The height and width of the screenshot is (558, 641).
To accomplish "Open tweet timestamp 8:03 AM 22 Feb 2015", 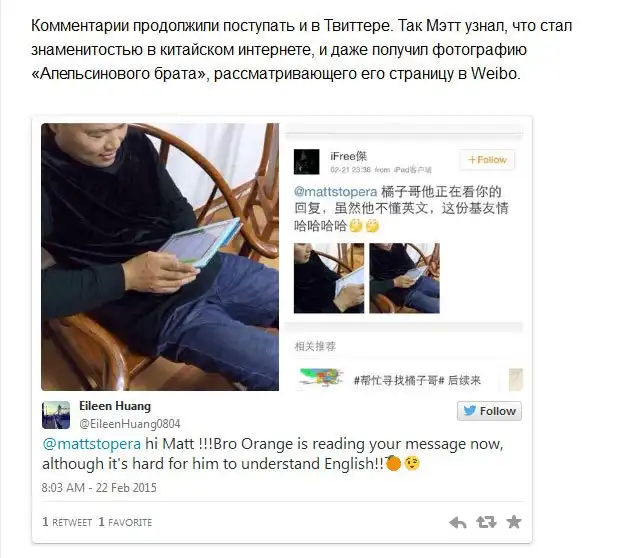I will (99, 488).
